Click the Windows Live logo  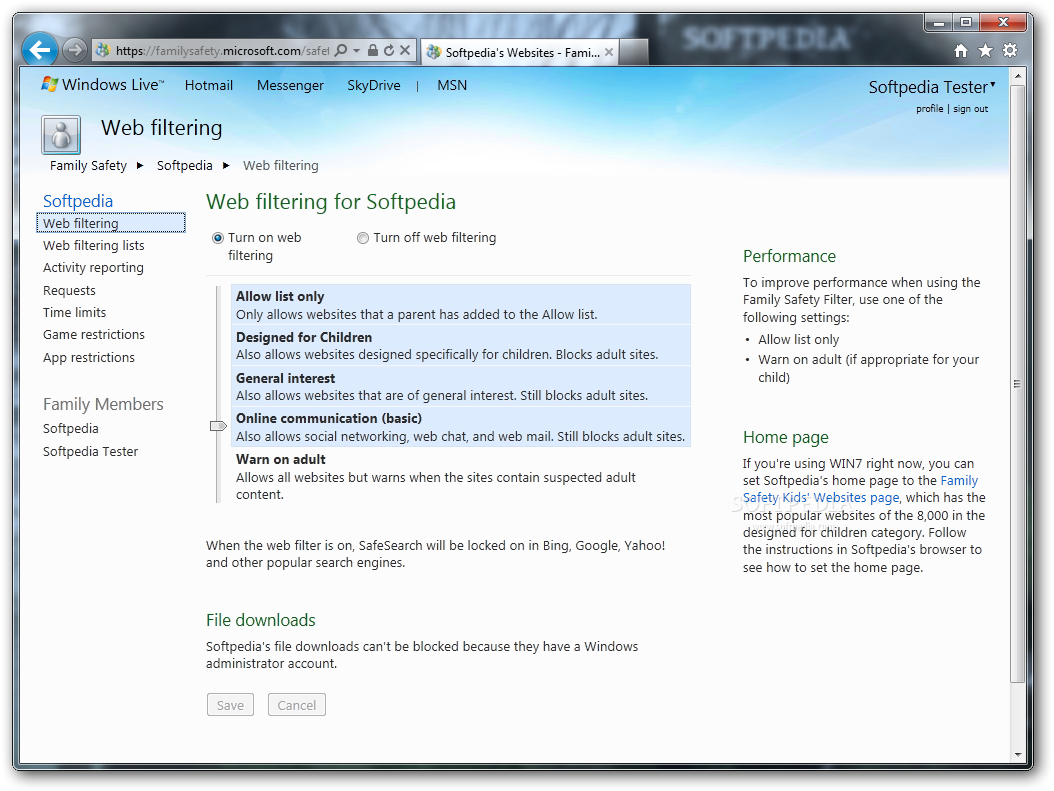coord(103,85)
